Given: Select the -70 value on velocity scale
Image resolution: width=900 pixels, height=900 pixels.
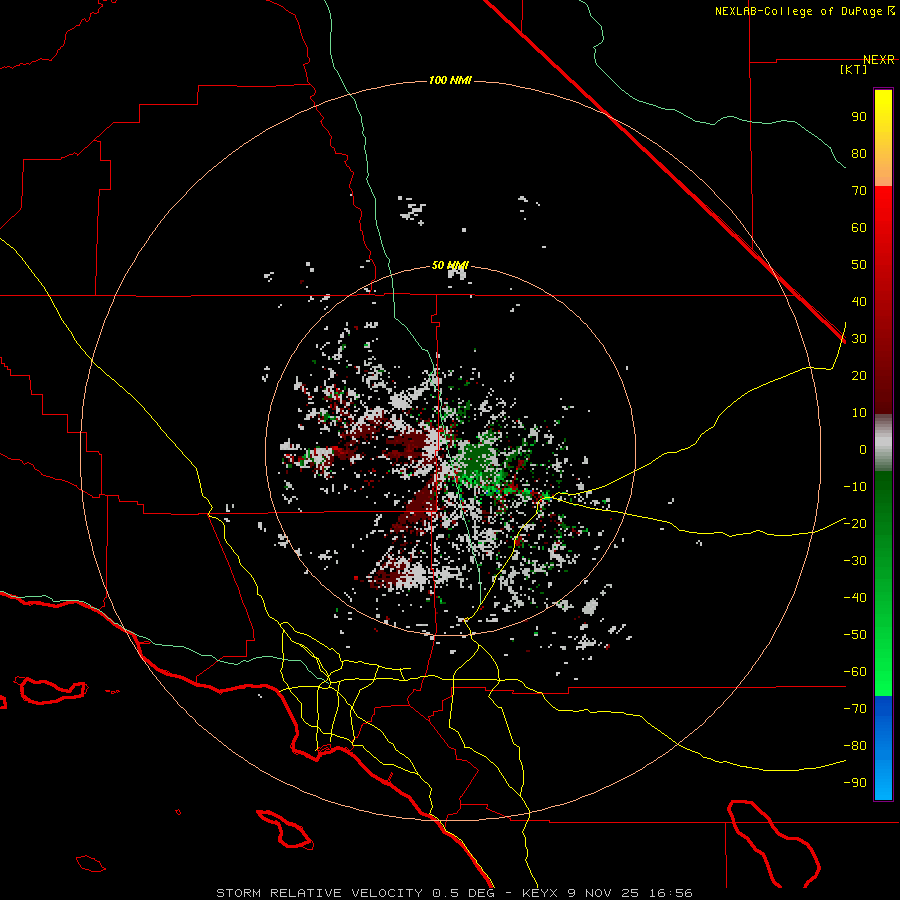Looking at the screenshot, I should point(855,709).
